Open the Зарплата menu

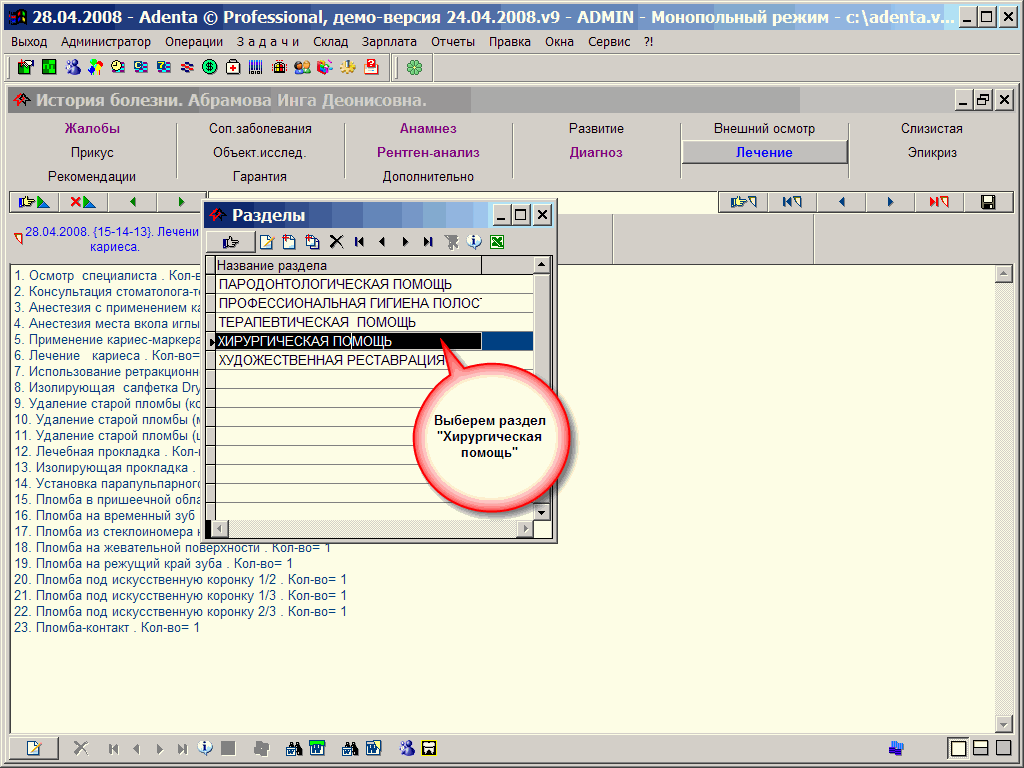click(x=390, y=42)
